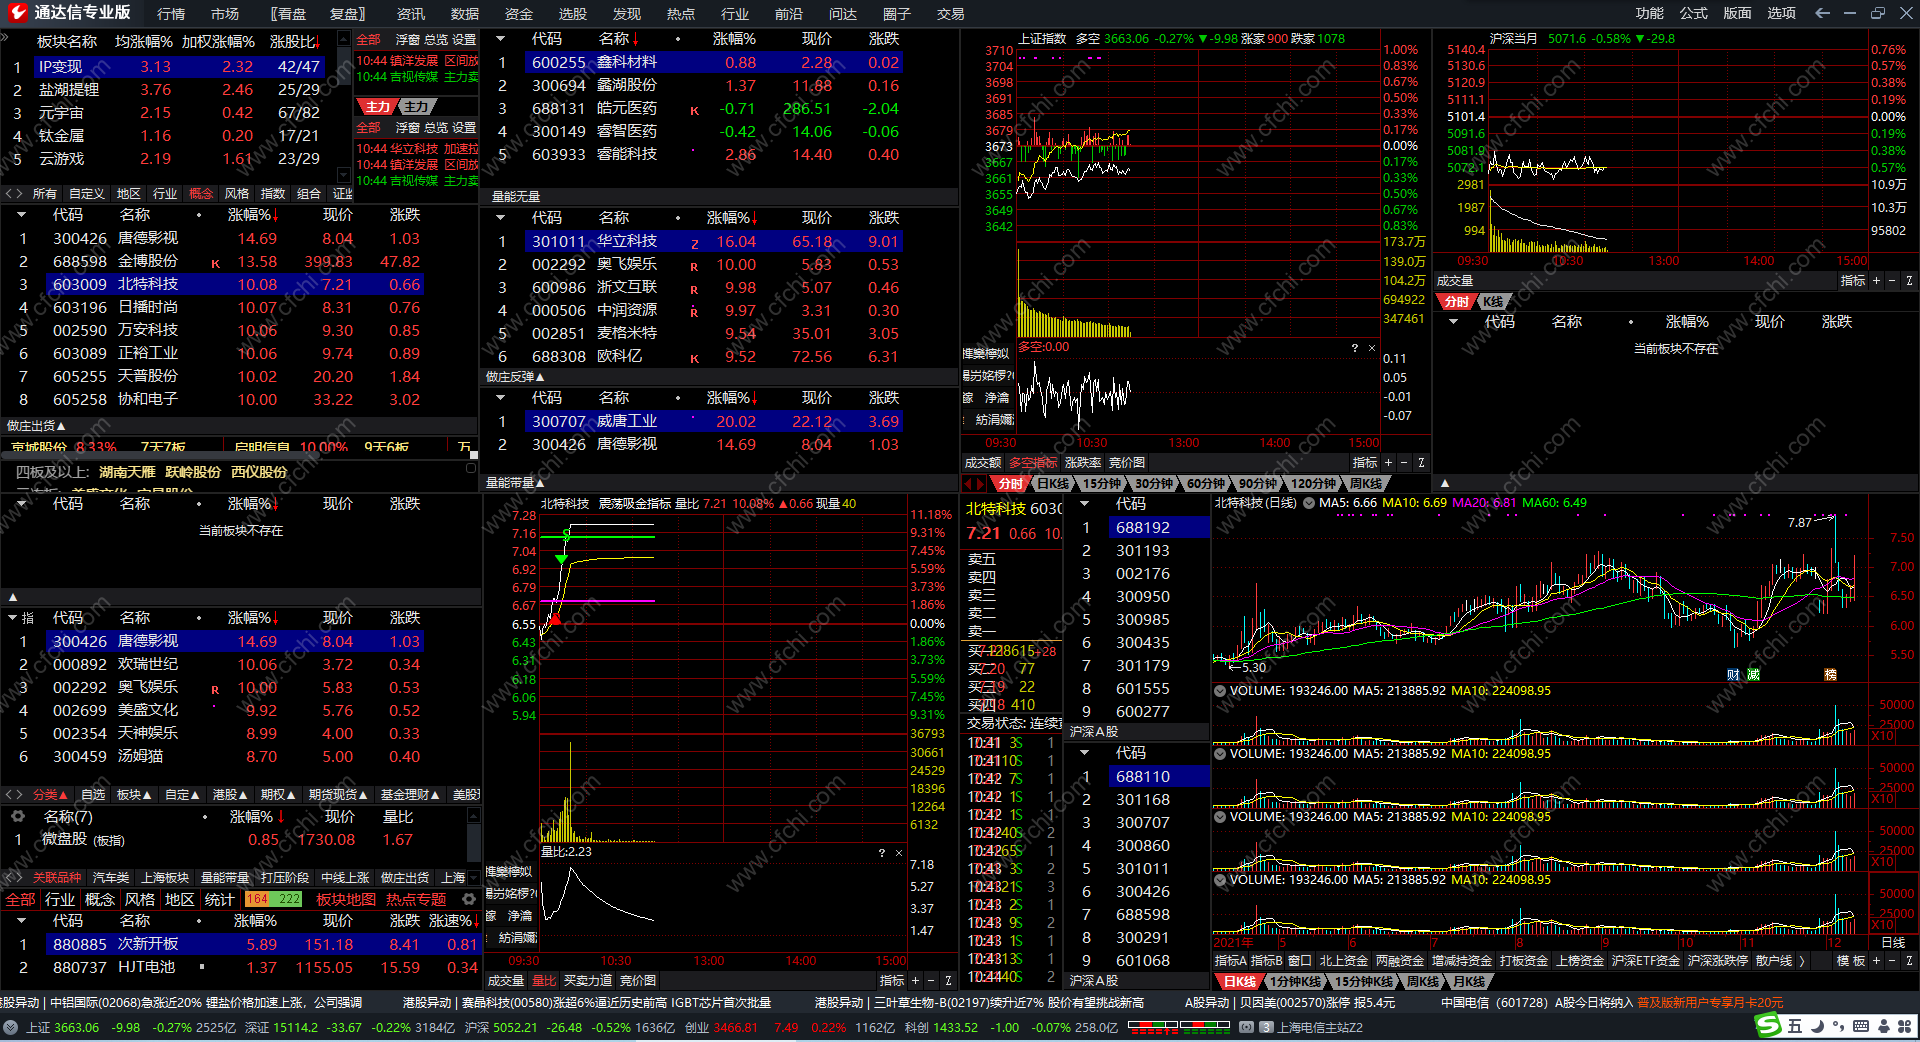Open the 选项 menu

[1781, 13]
